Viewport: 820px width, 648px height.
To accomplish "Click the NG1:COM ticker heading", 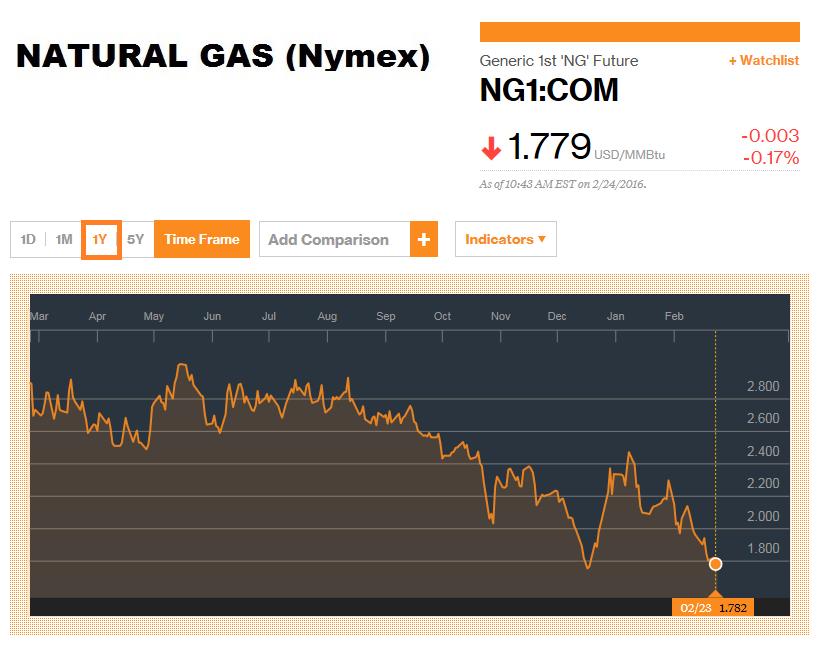I will click(549, 90).
